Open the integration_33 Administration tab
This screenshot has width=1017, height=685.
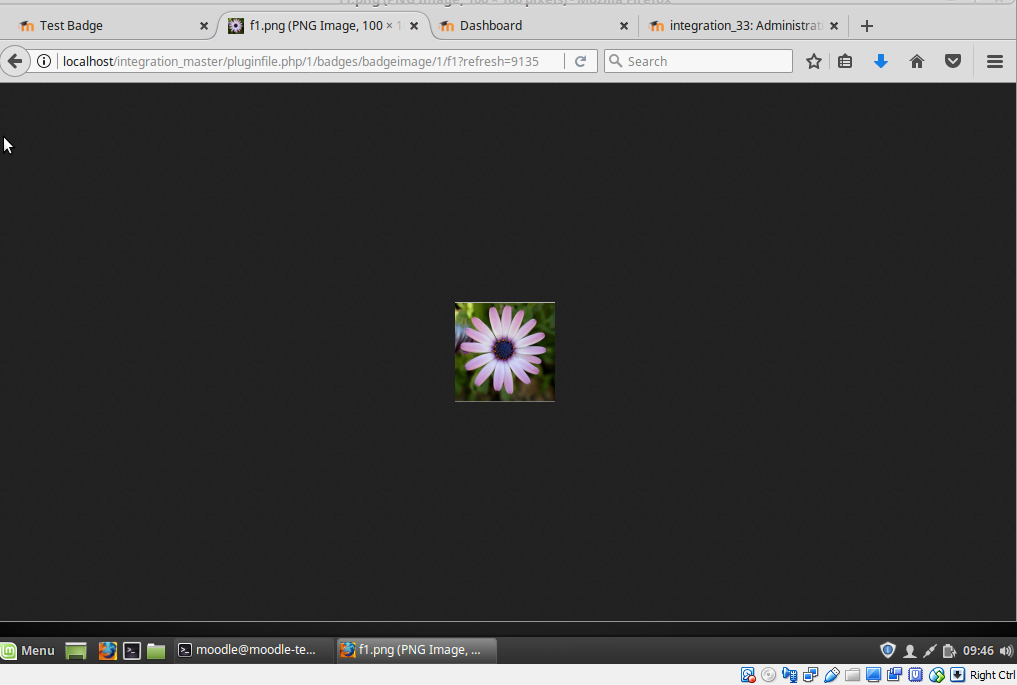coord(745,26)
